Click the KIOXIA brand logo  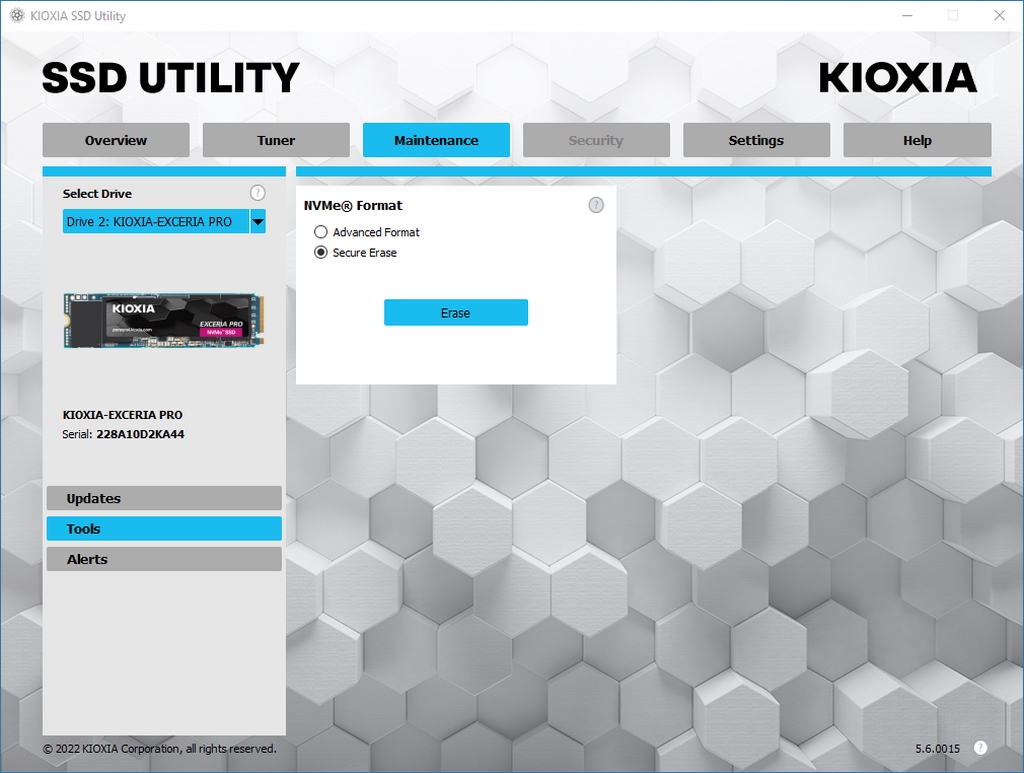pyautogui.click(x=897, y=78)
